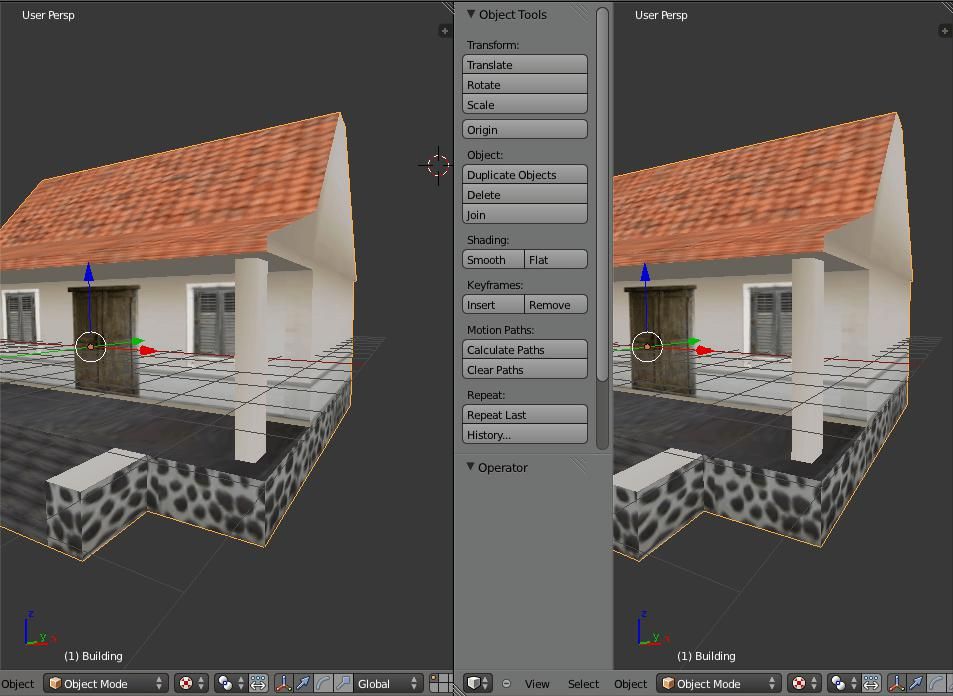Collapse header menus with the minus icon

506,684
